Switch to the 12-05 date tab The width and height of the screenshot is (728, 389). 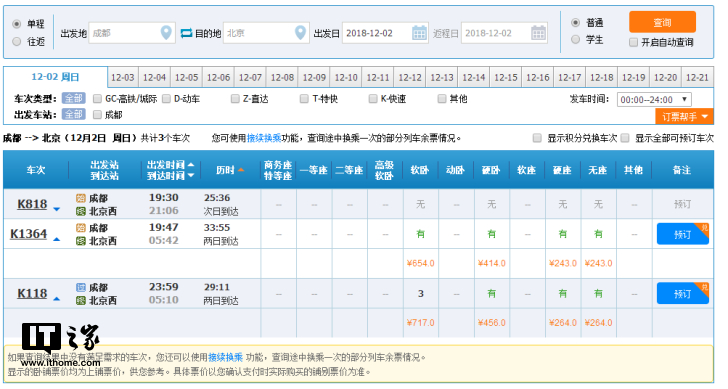click(x=187, y=78)
